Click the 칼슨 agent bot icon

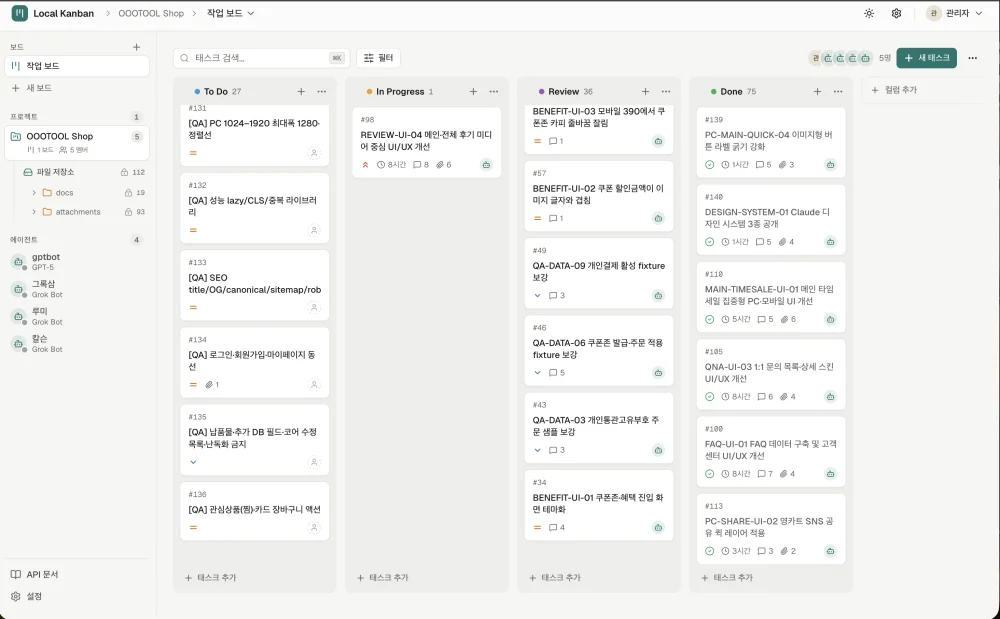click(x=18, y=344)
